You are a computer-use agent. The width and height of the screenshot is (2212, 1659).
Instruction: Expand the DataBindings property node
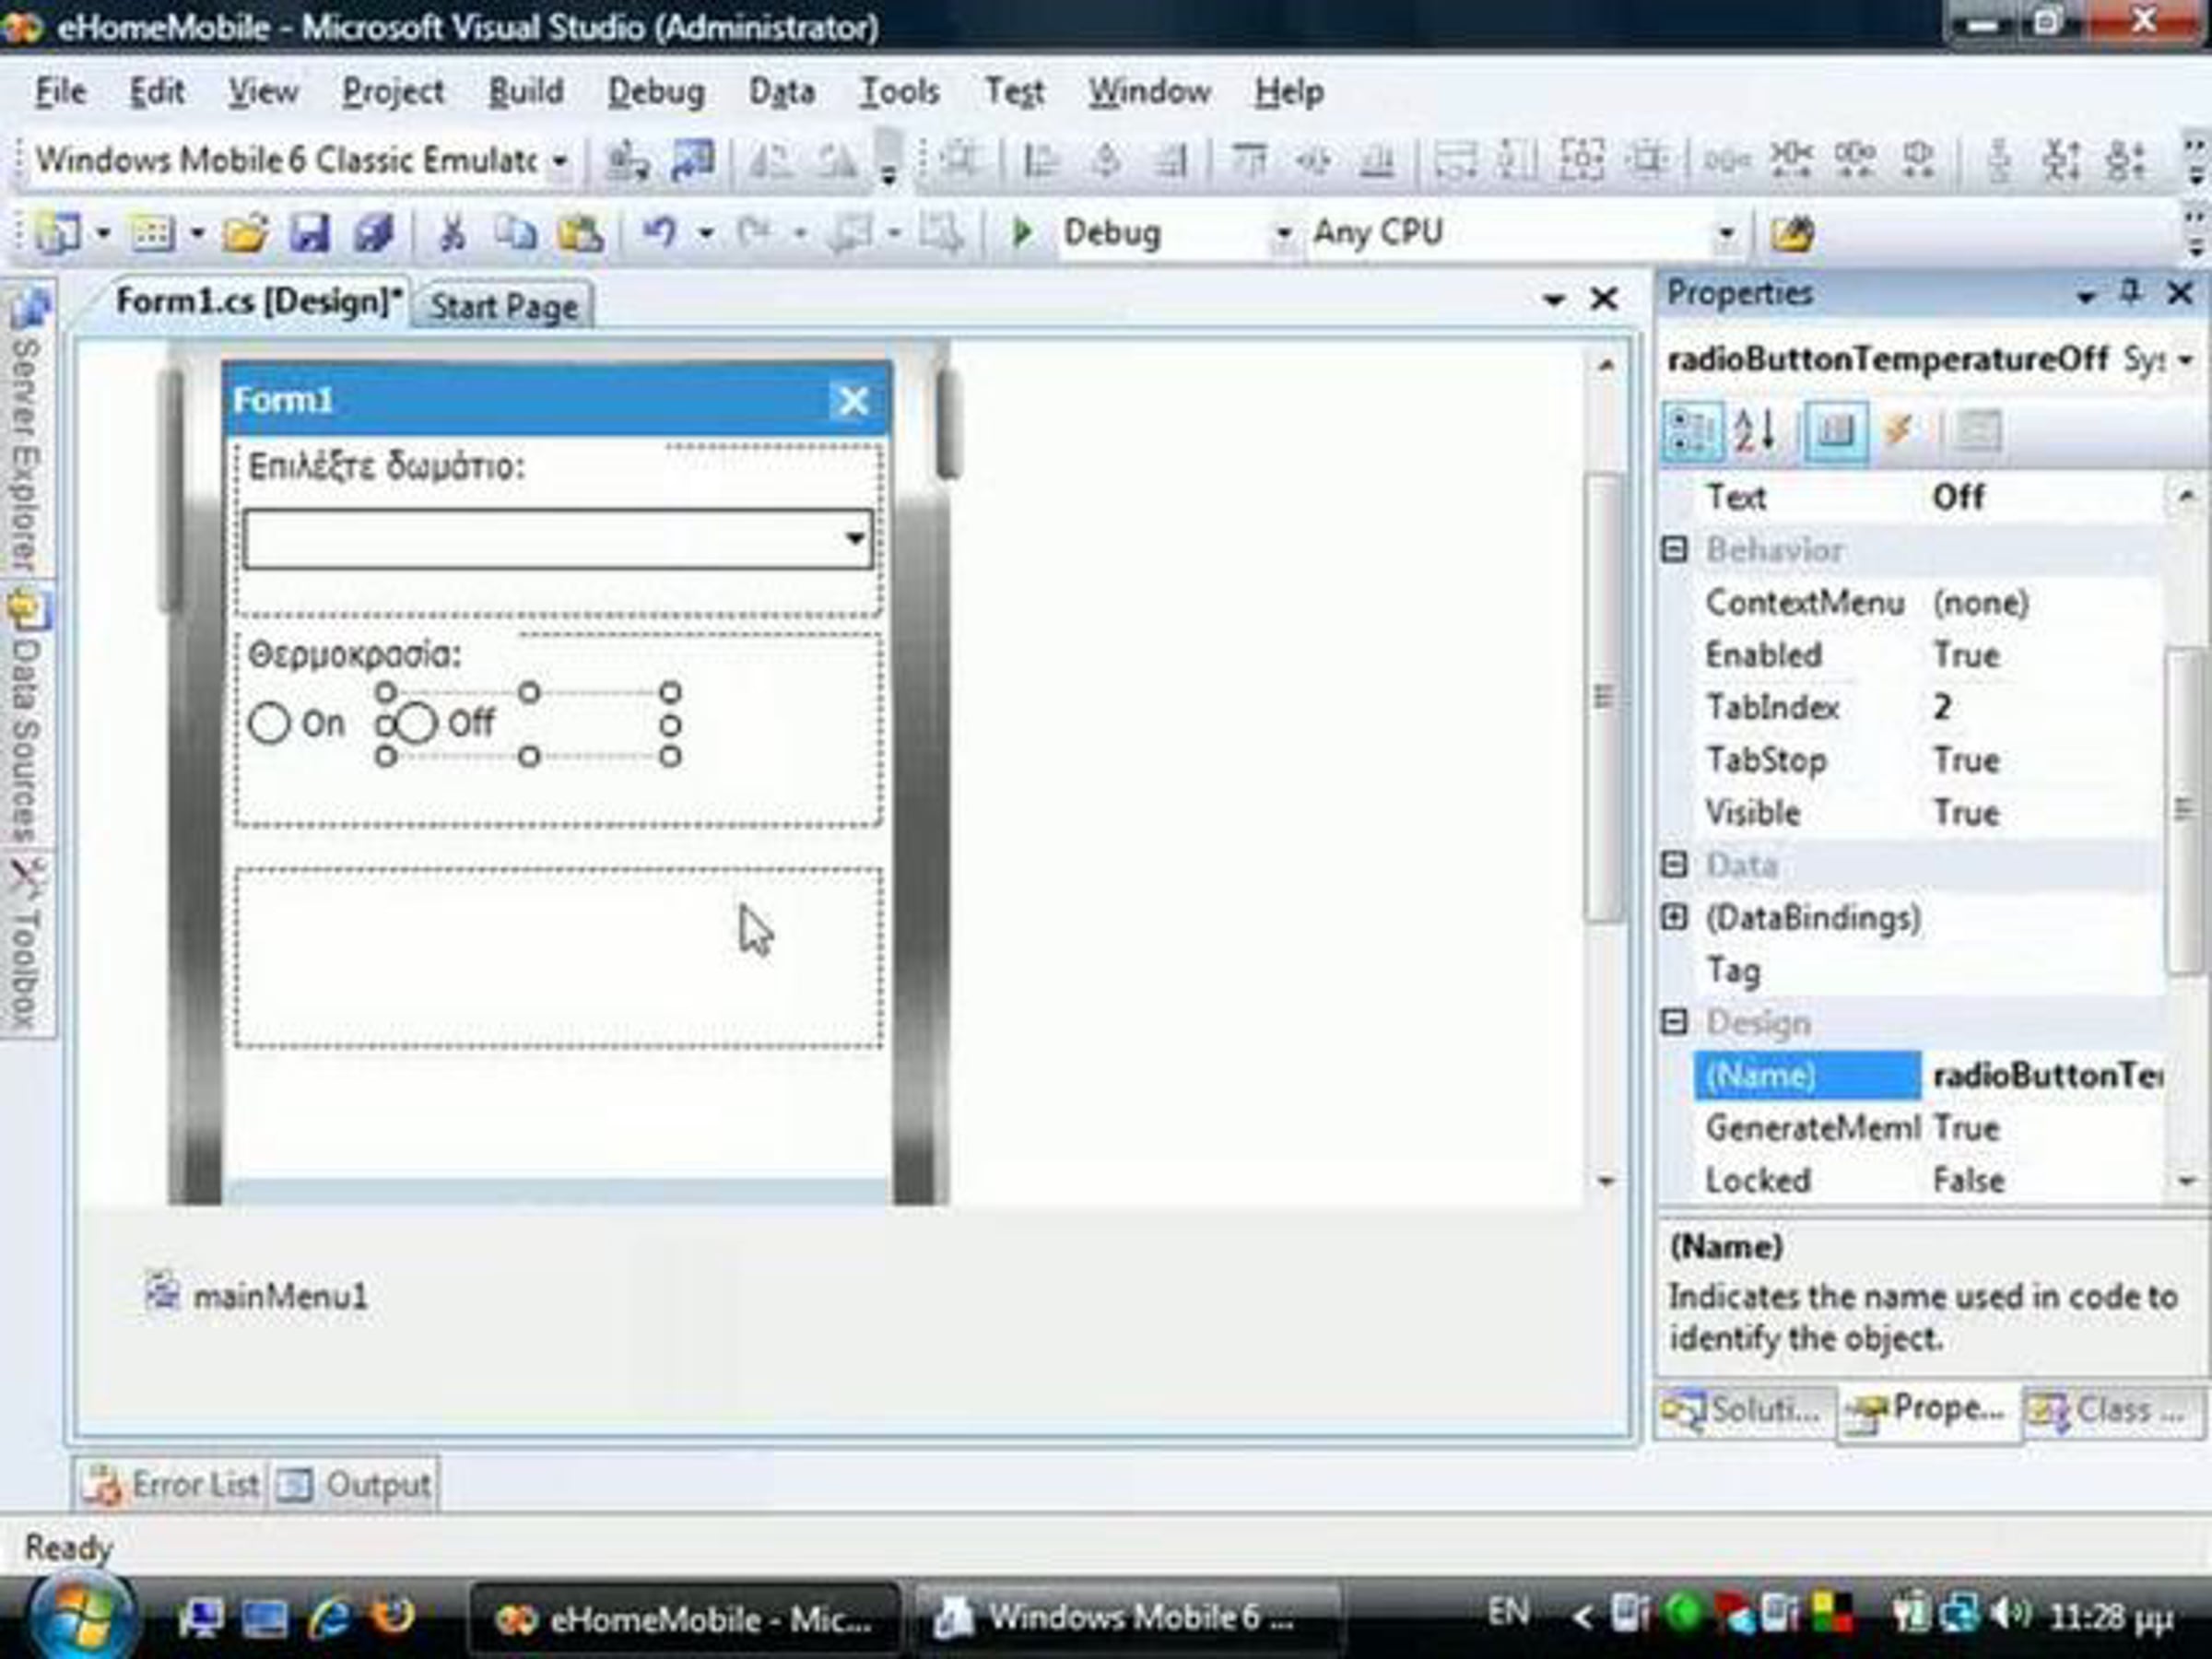pos(1675,917)
